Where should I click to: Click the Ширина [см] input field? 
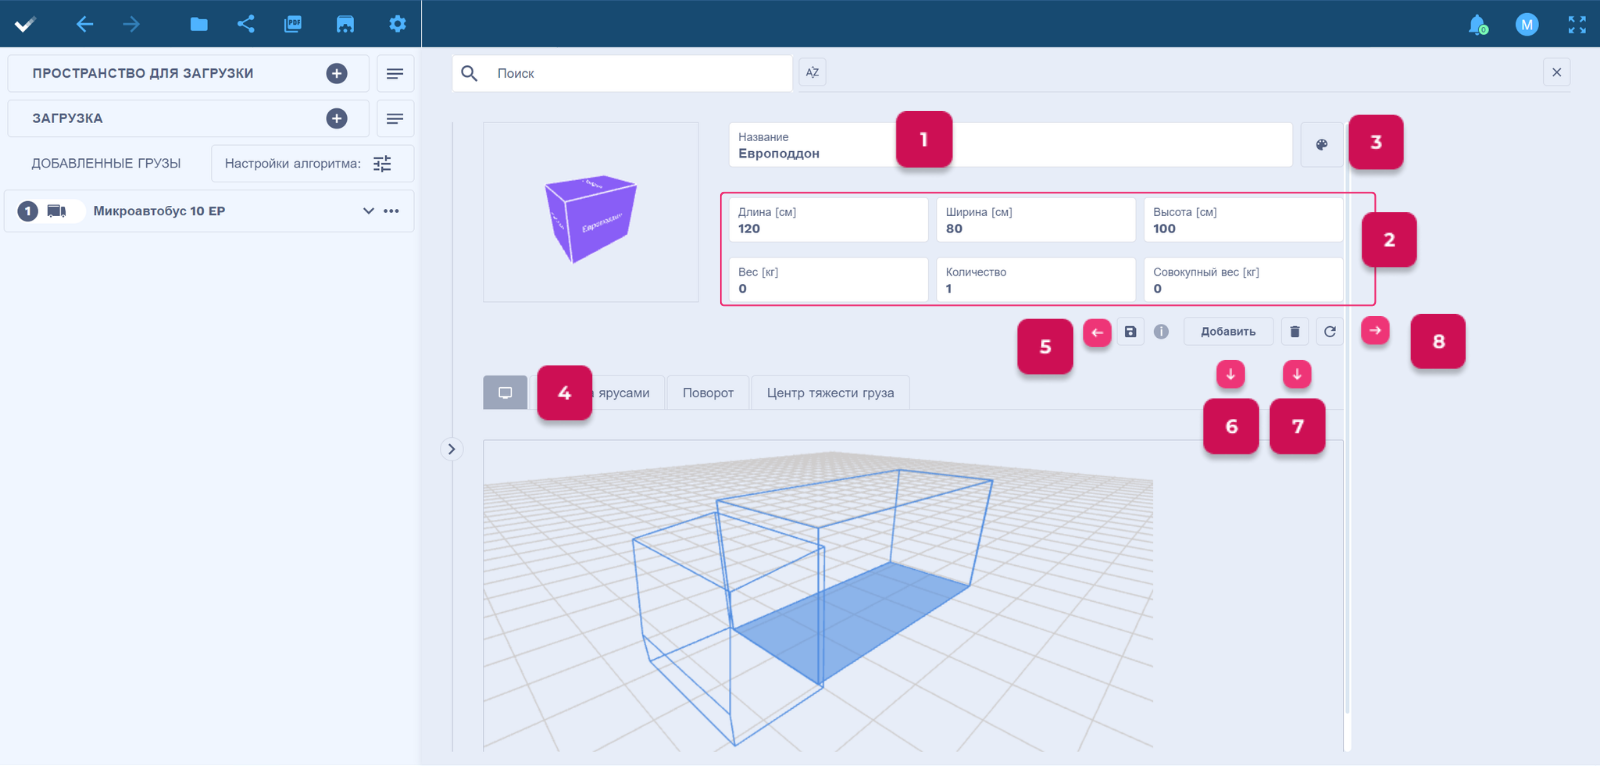(x=1035, y=221)
